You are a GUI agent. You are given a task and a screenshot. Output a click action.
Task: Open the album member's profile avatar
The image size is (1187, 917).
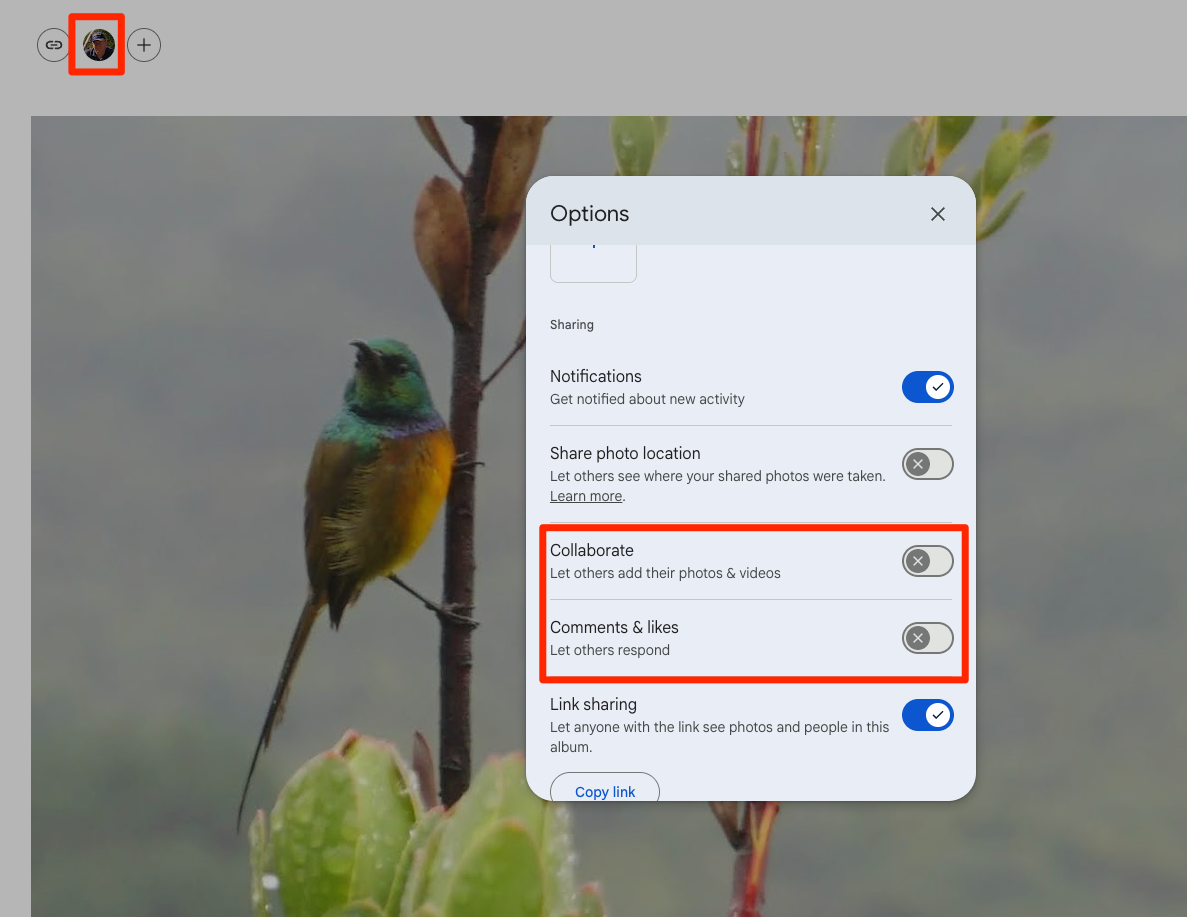[99, 45]
